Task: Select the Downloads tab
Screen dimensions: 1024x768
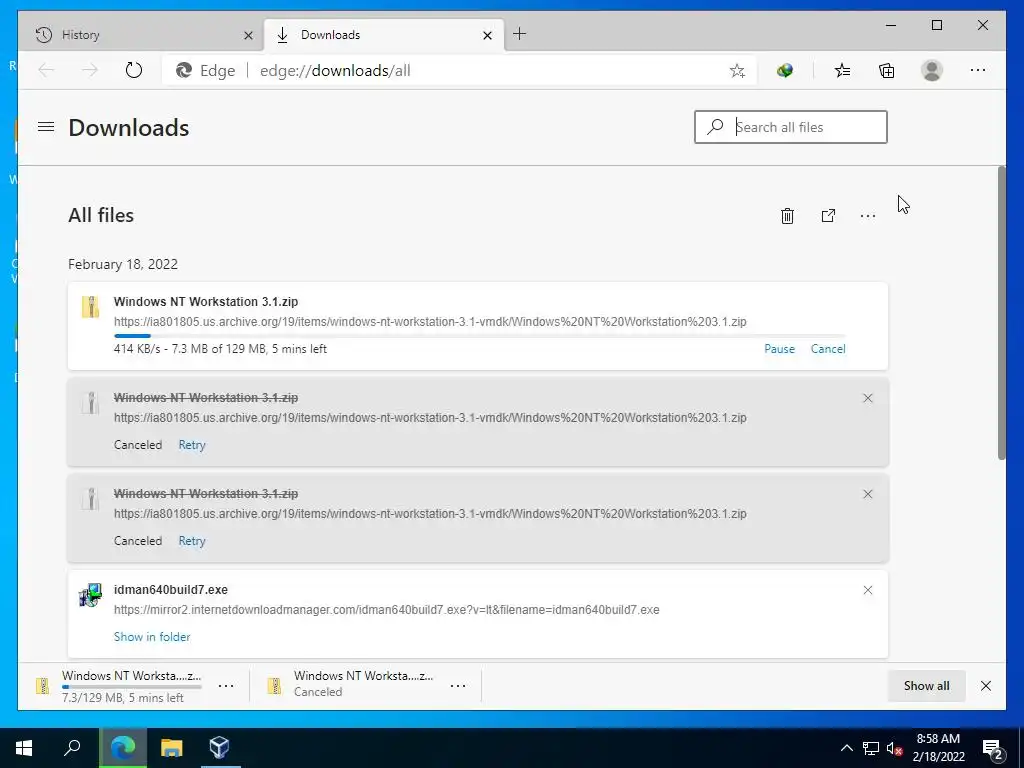Action: click(x=384, y=35)
